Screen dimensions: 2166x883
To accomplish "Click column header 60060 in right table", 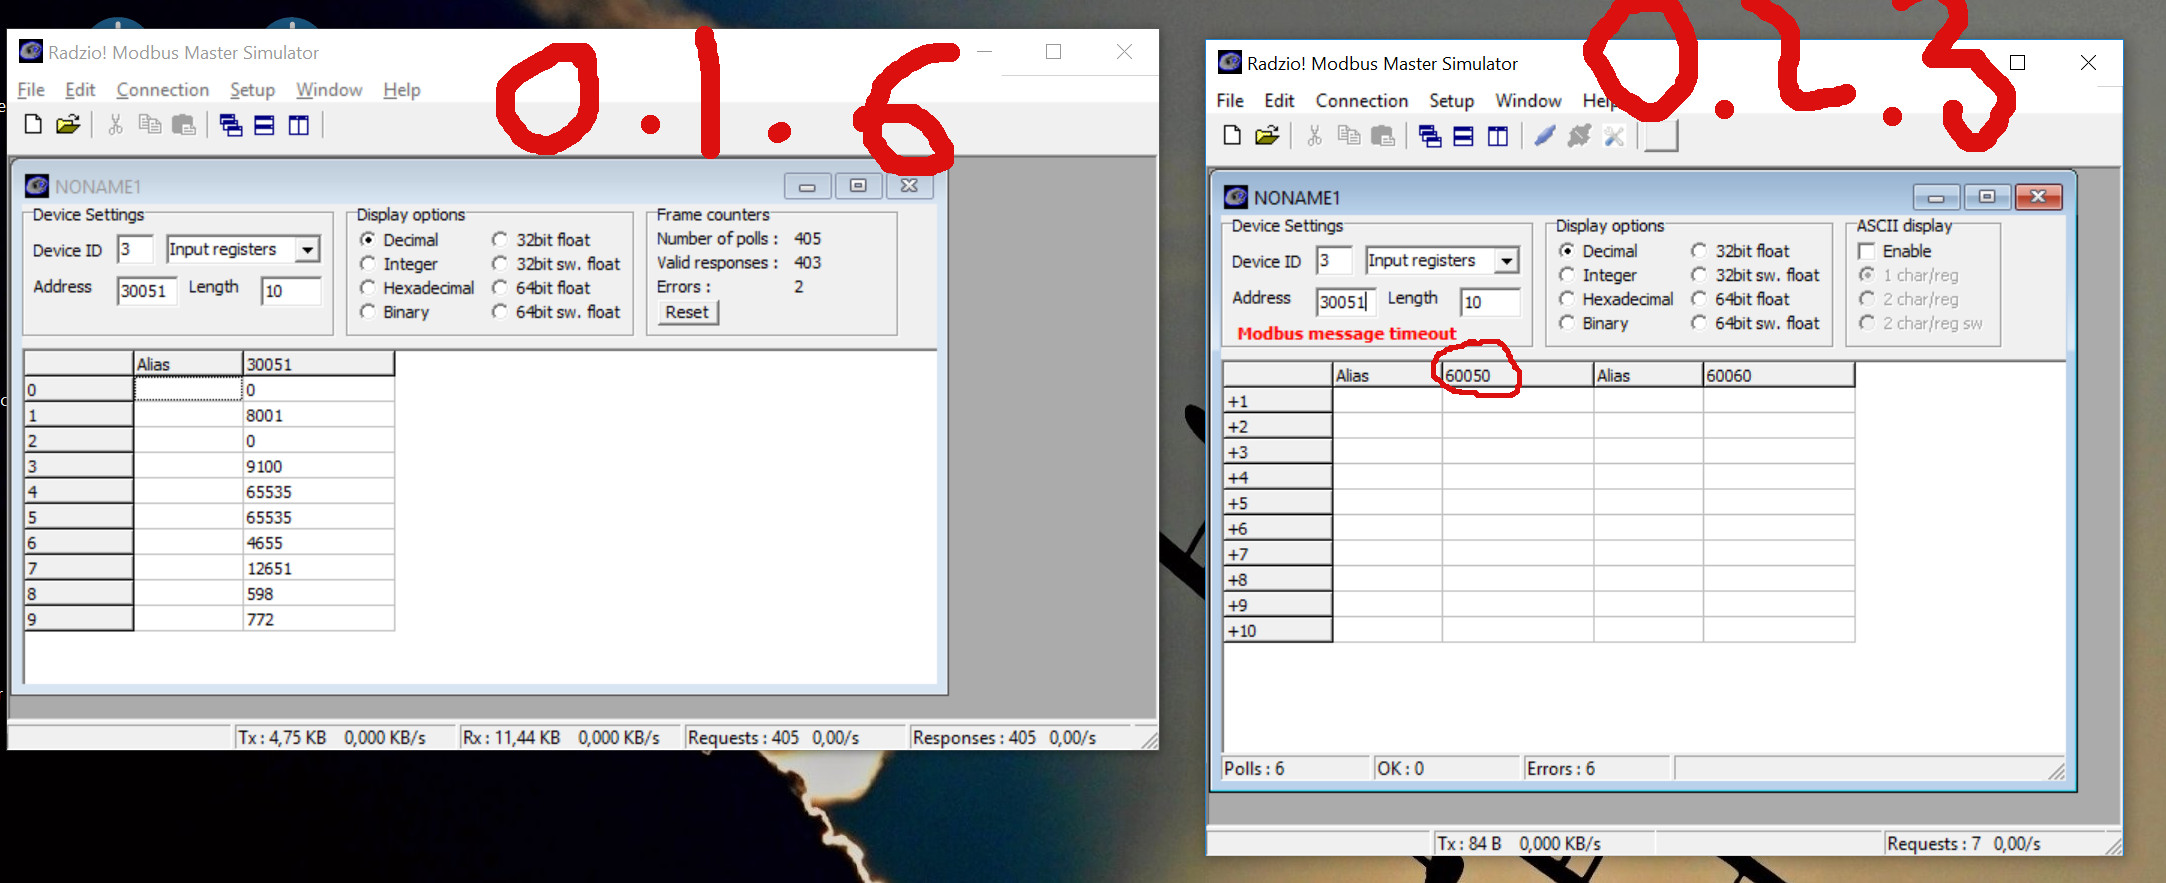I will (x=1778, y=375).
